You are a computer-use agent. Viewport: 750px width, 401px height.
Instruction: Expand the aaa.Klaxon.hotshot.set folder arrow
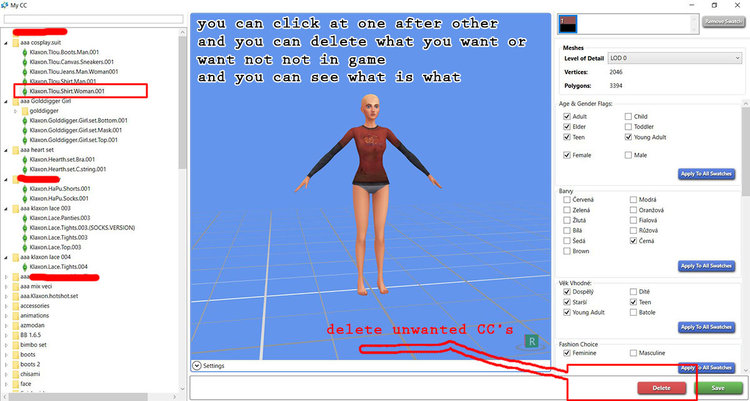click(6, 296)
